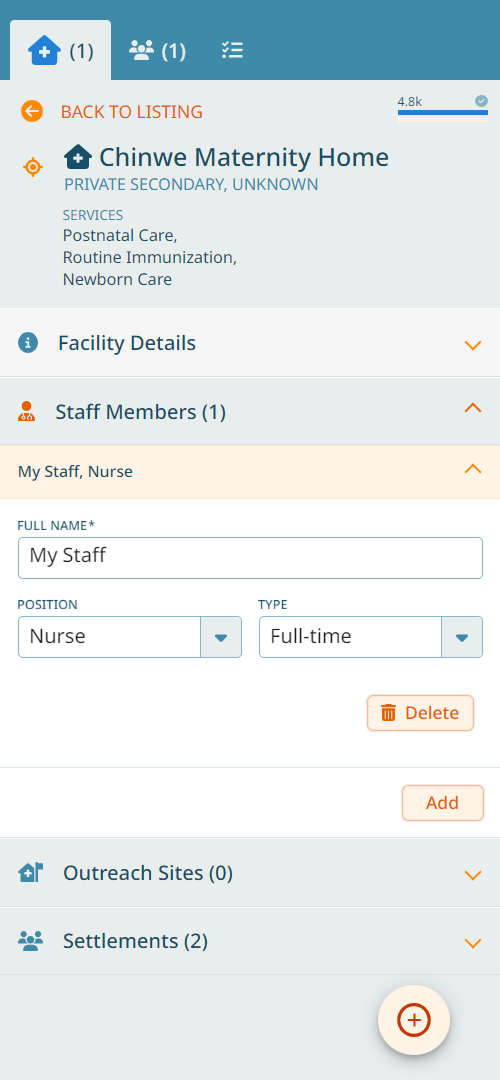The height and width of the screenshot is (1080, 500).
Task: Click the floating plus add button
Action: click(414, 1019)
